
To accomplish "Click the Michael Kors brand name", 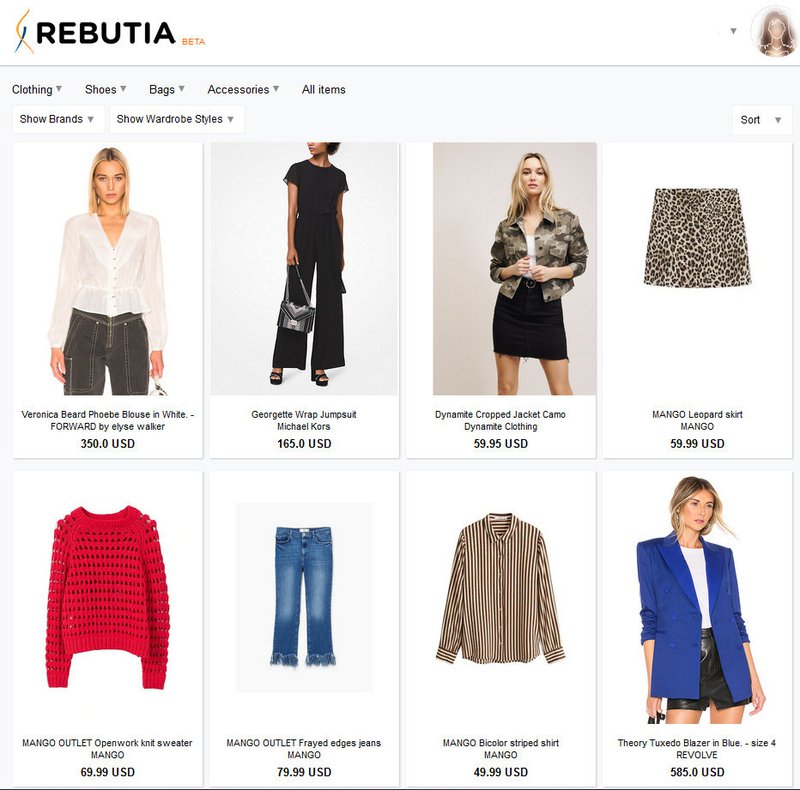I will coord(304,427).
